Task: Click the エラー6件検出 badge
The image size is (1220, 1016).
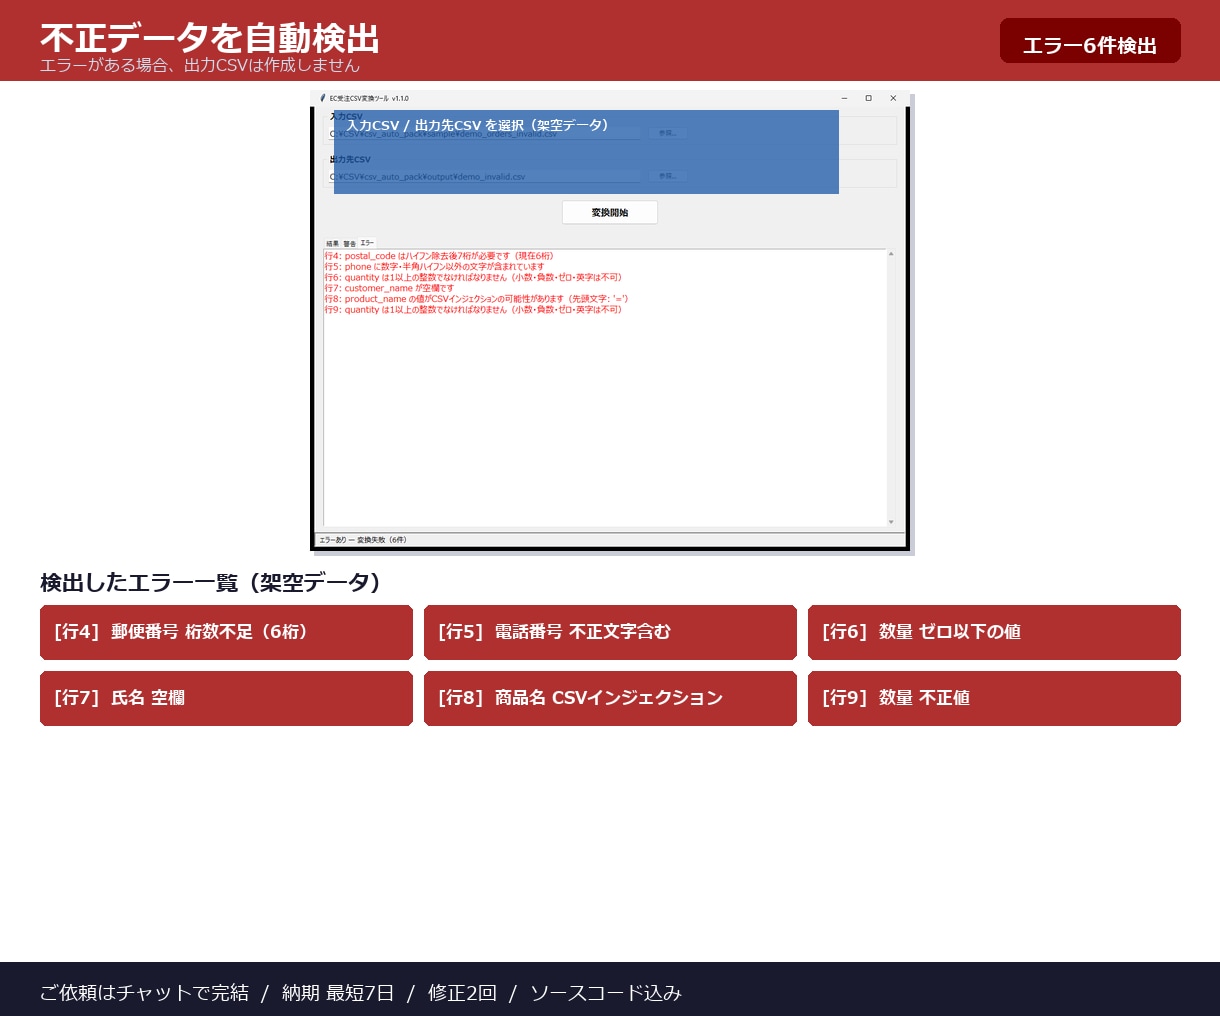Action: (1090, 41)
